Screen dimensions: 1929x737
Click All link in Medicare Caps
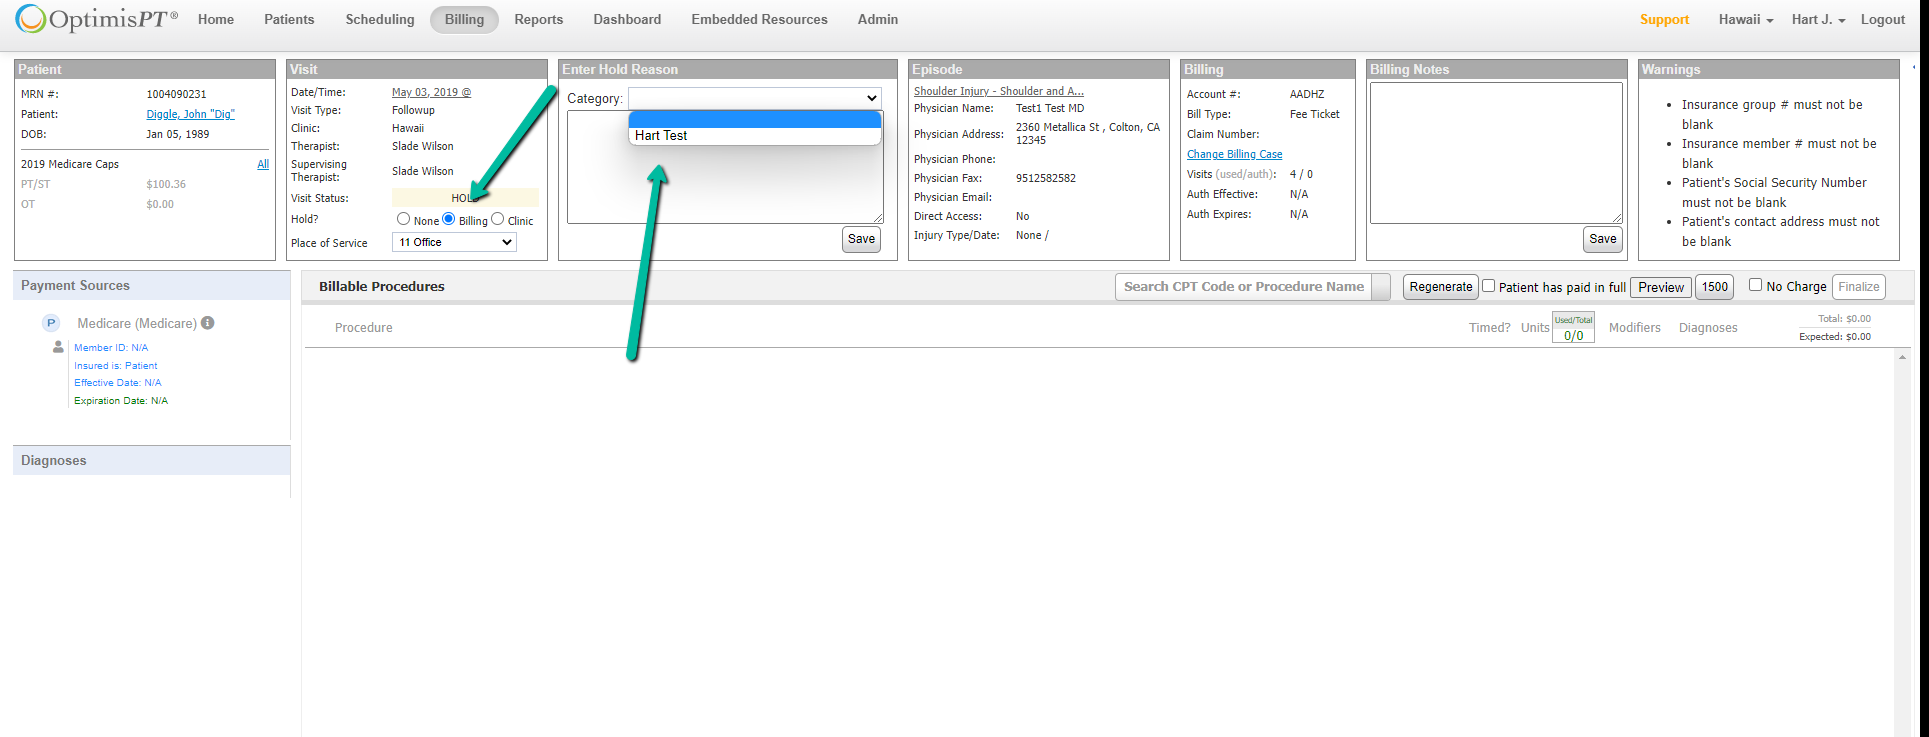coord(263,164)
